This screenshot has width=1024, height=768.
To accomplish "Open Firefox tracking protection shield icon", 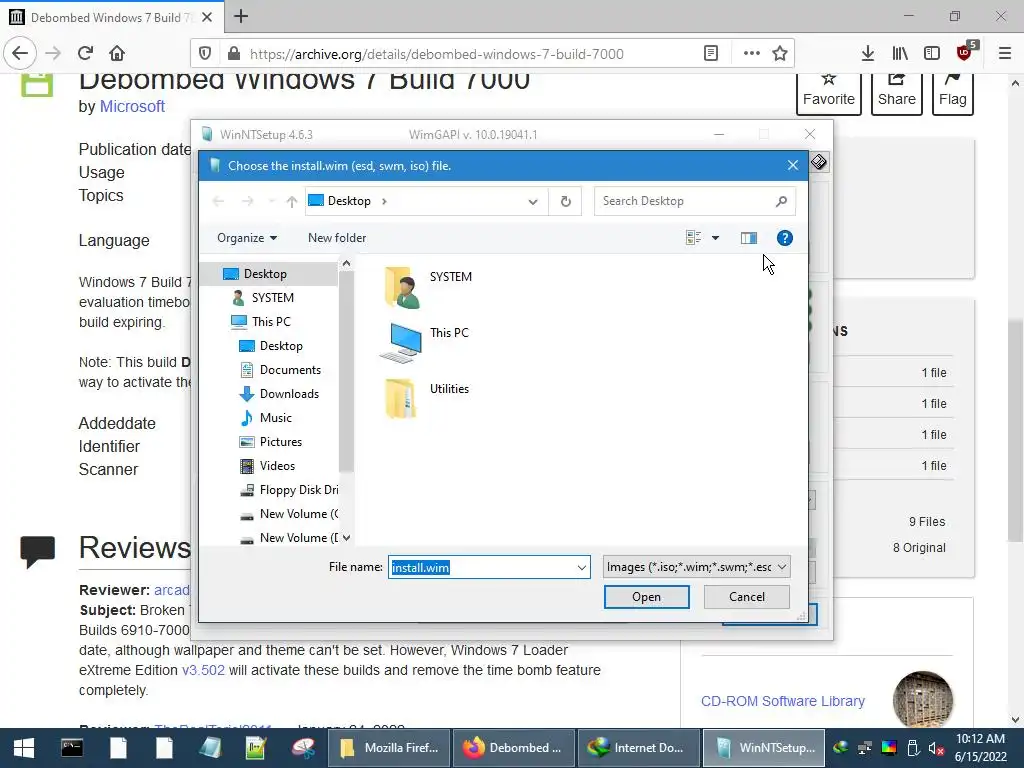I will [x=205, y=54].
